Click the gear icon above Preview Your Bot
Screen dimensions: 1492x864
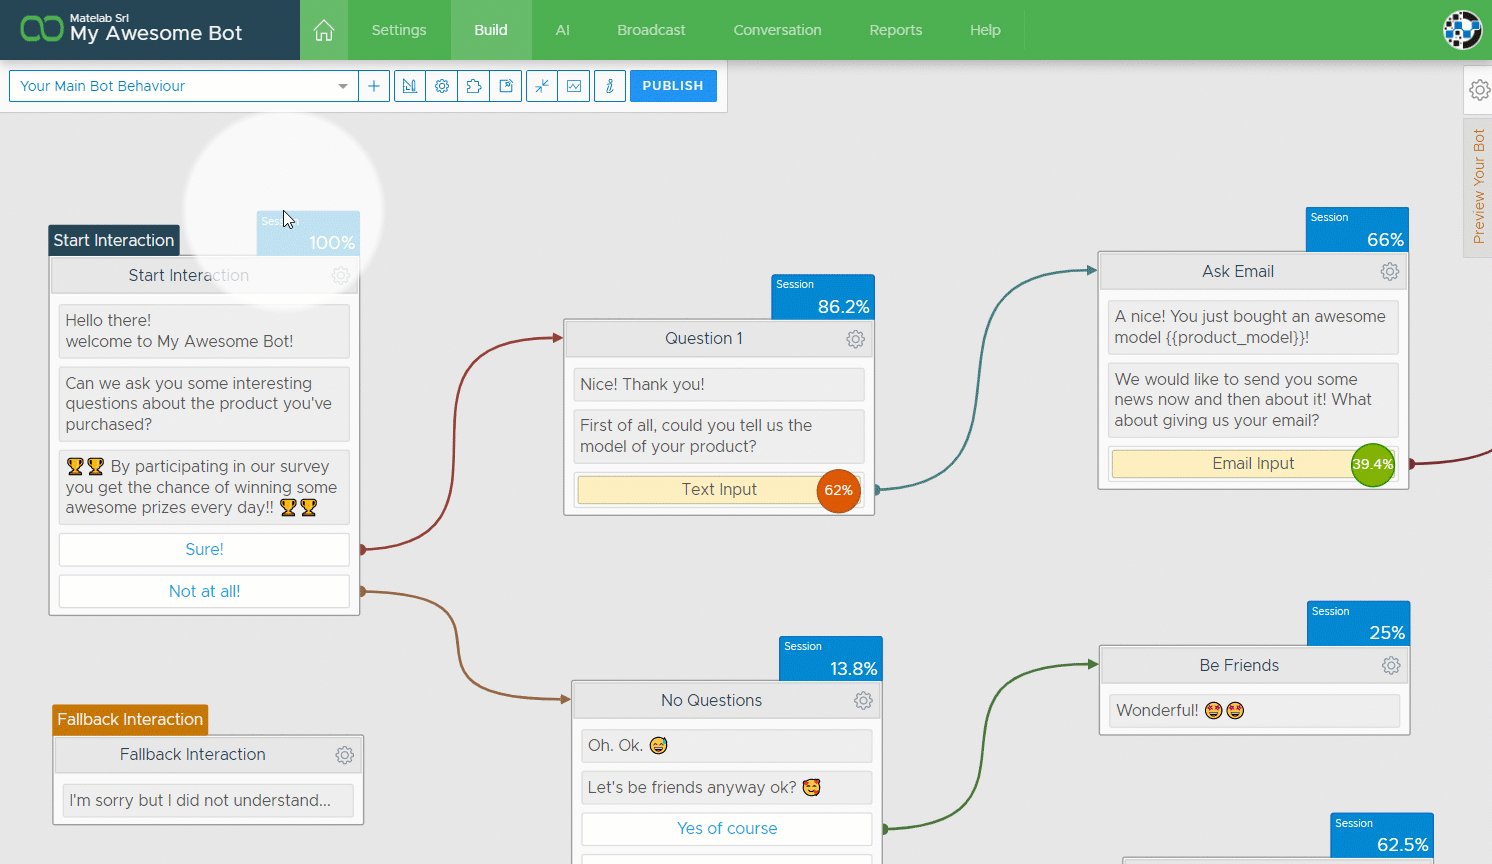[1479, 90]
